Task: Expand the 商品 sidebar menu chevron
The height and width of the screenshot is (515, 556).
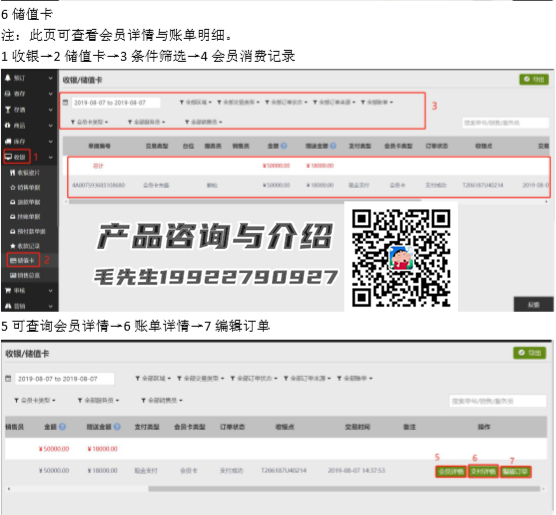Action: tap(51, 125)
